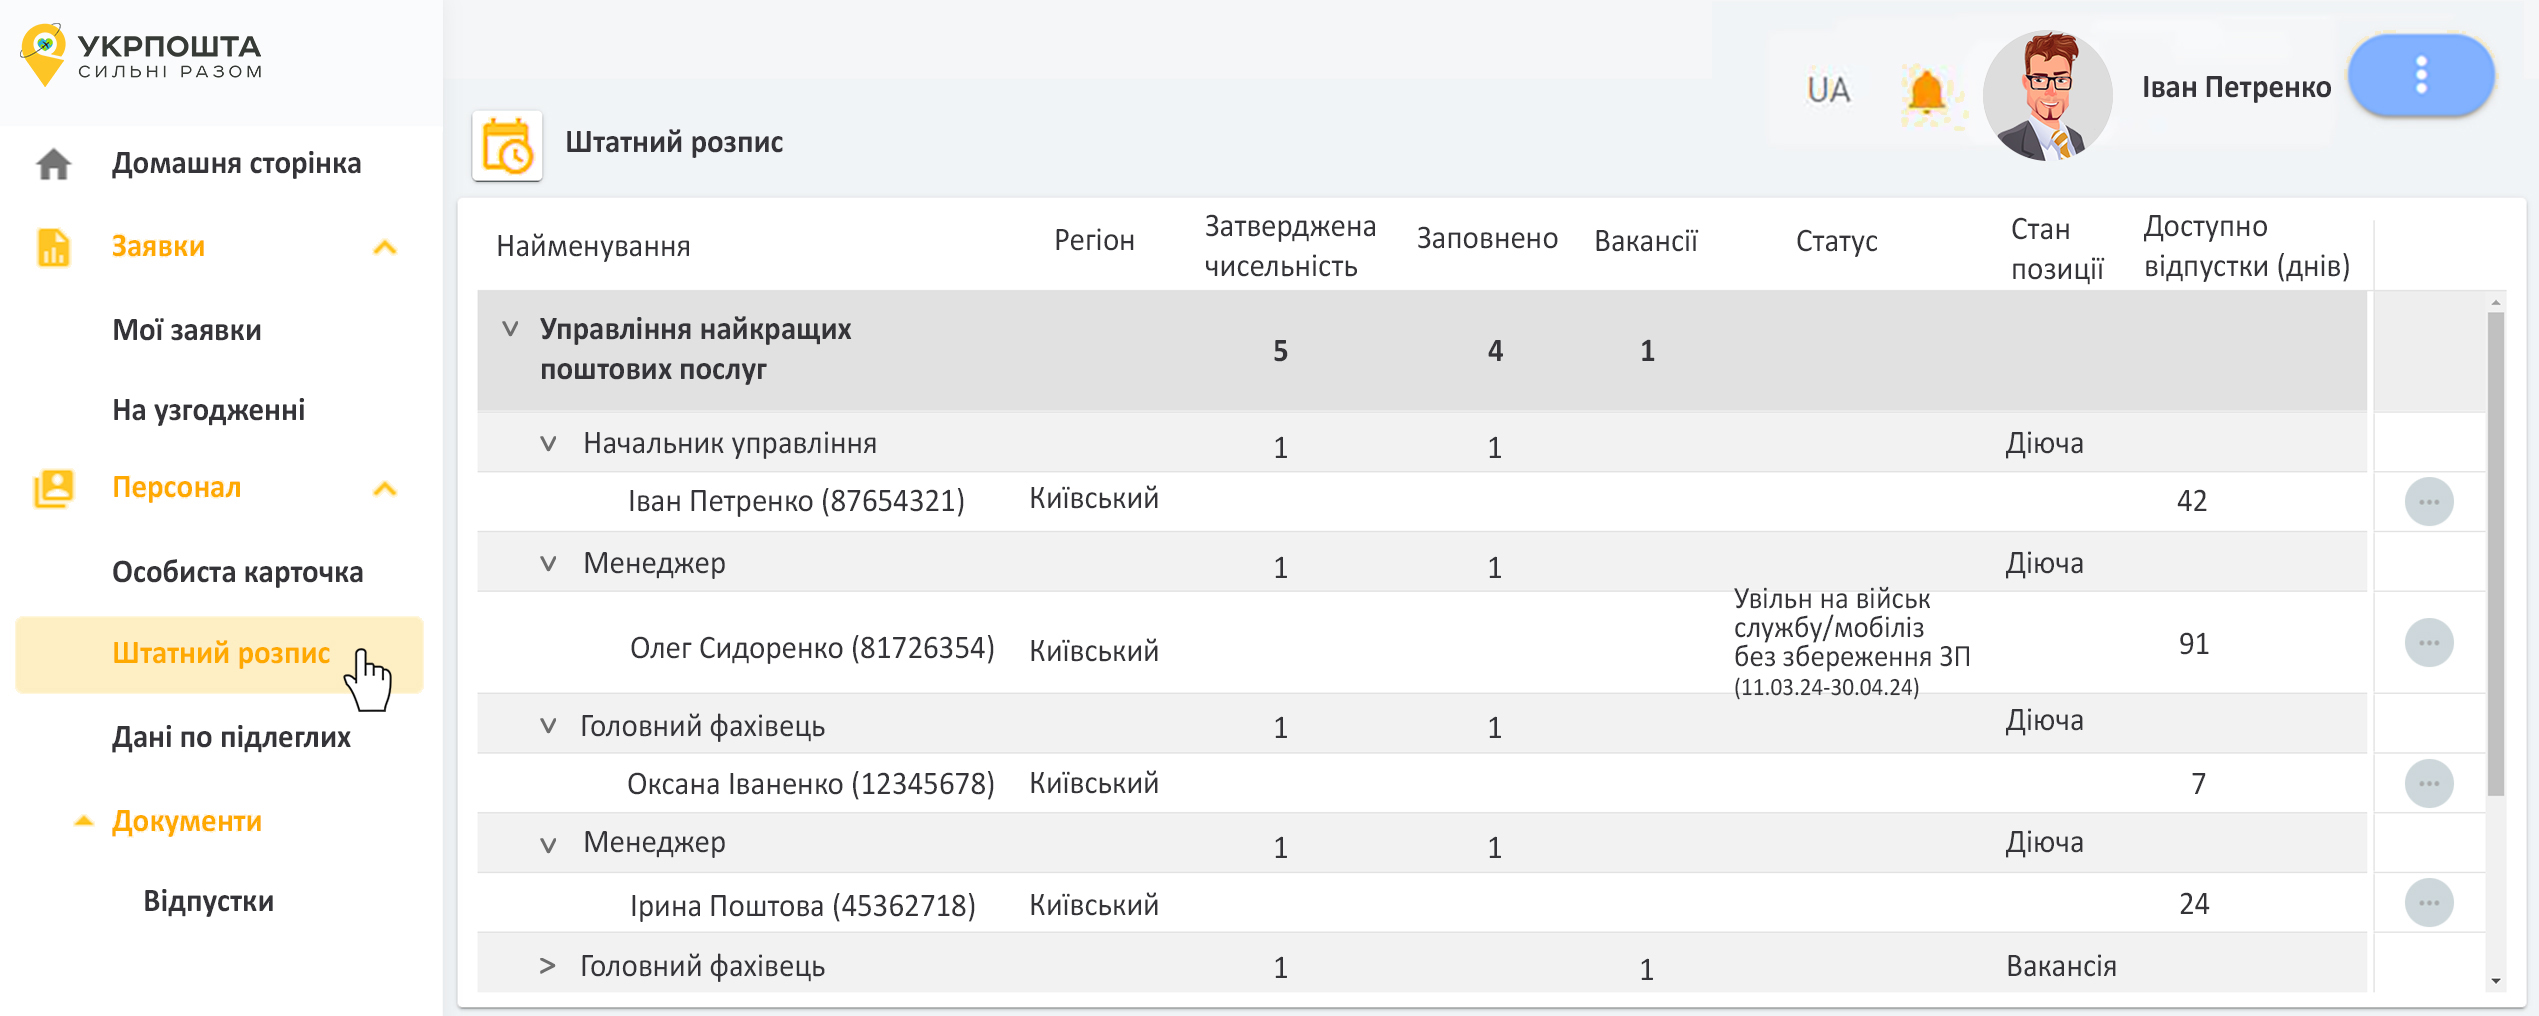The width and height of the screenshot is (2539, 1016).
Task: Open the blue three-dot user menu
Action: [x=2420, y=76]
